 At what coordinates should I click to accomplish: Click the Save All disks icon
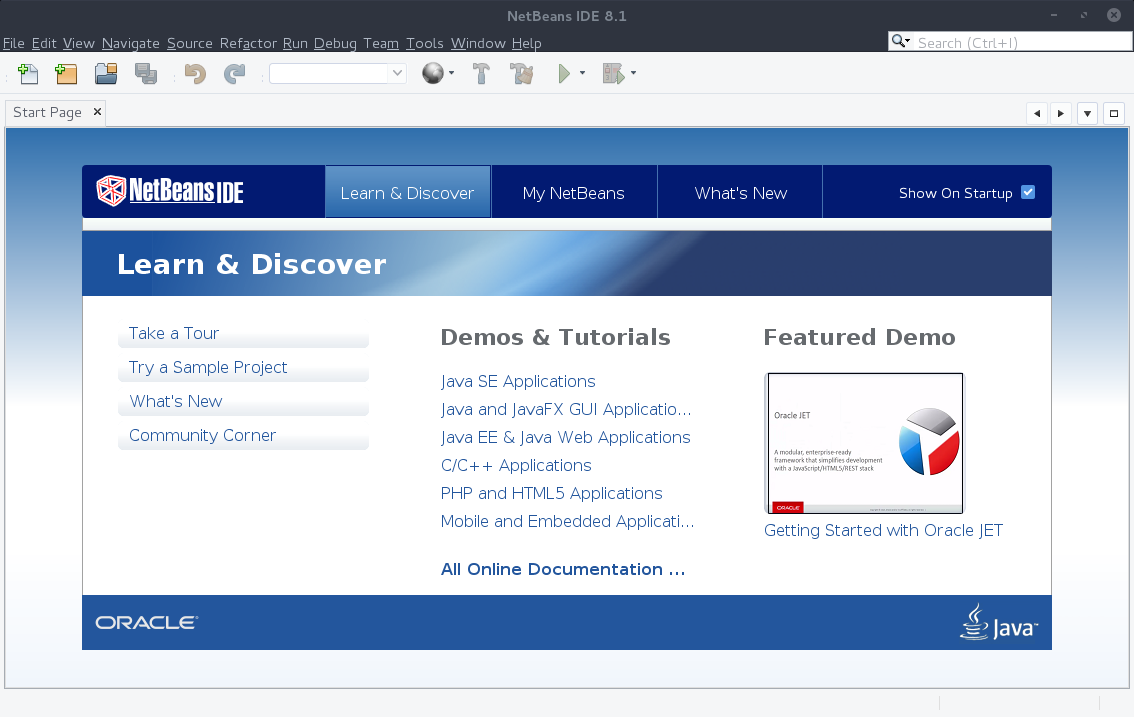146,73
